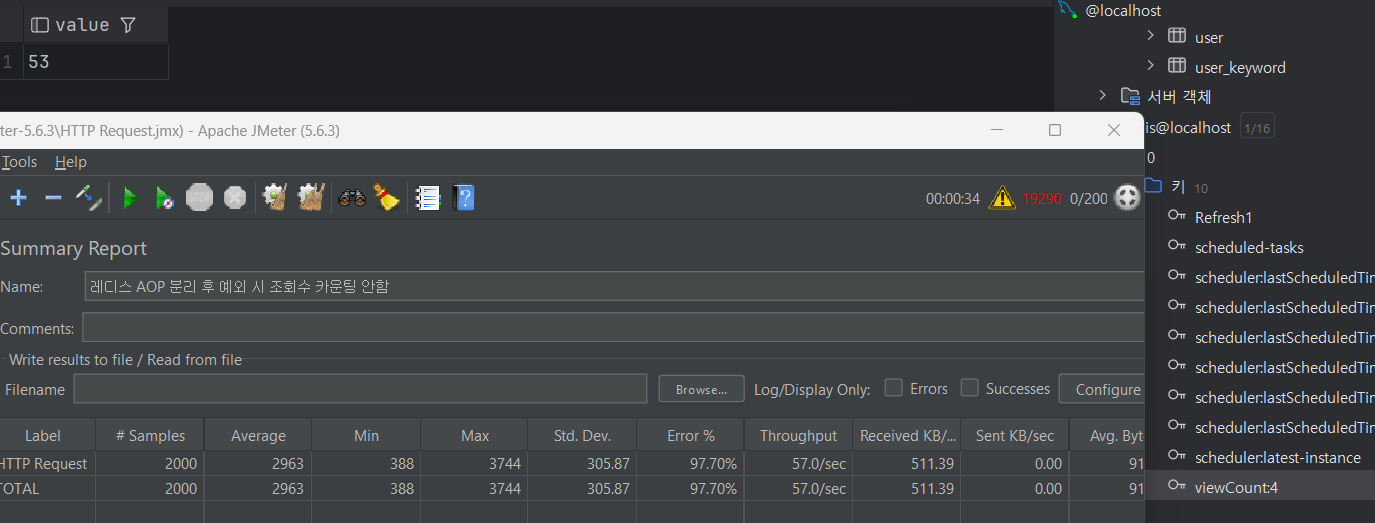Reset search with the yellow broom icon
This screenshot has width=1375, height=523.
click(386, 198)
